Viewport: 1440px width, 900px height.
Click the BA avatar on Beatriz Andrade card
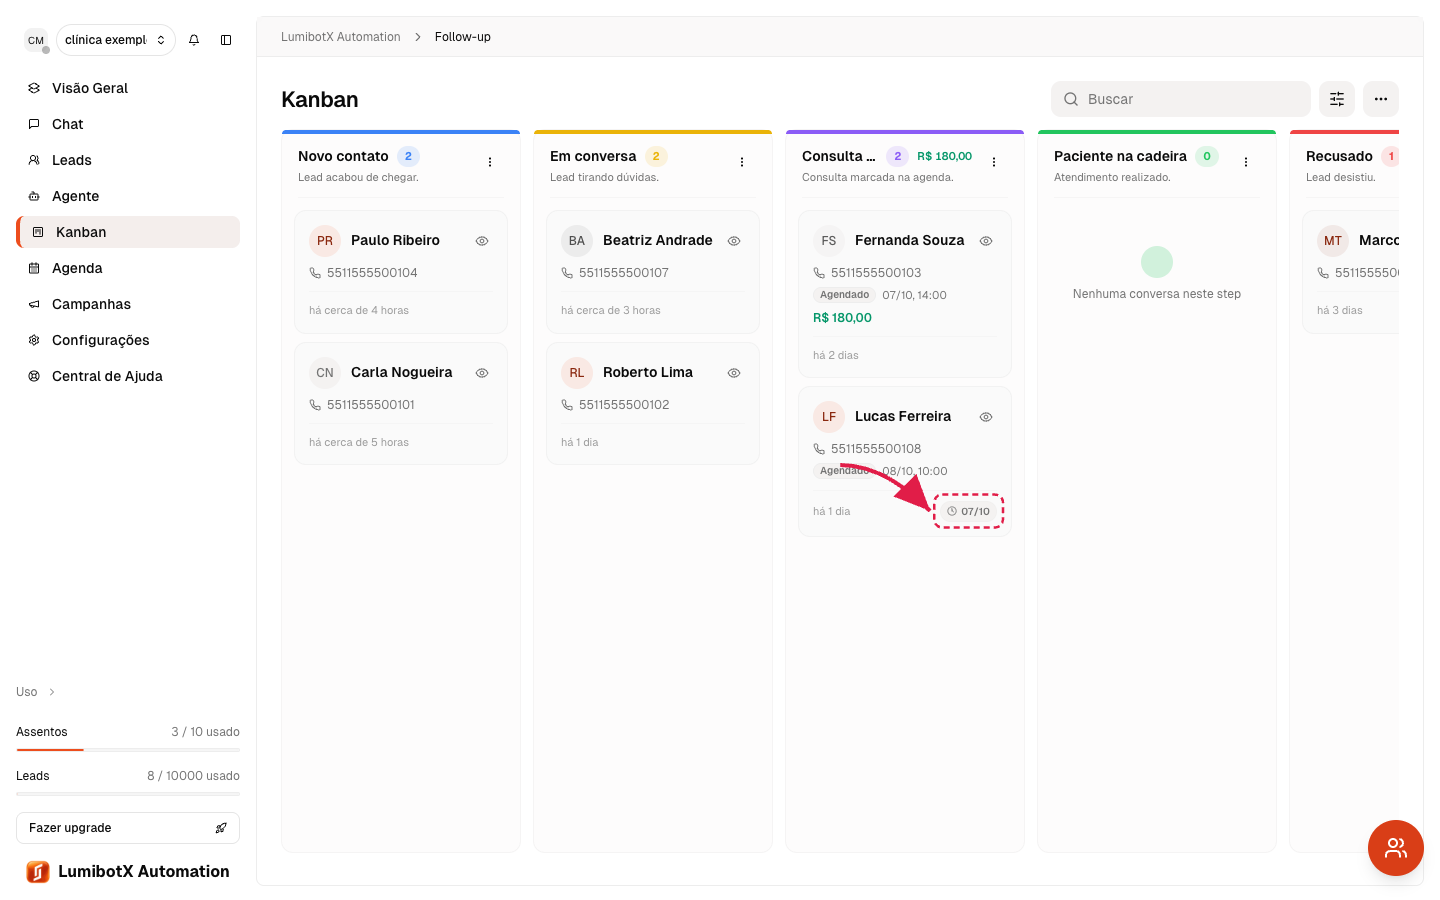(x=577, y=241)
